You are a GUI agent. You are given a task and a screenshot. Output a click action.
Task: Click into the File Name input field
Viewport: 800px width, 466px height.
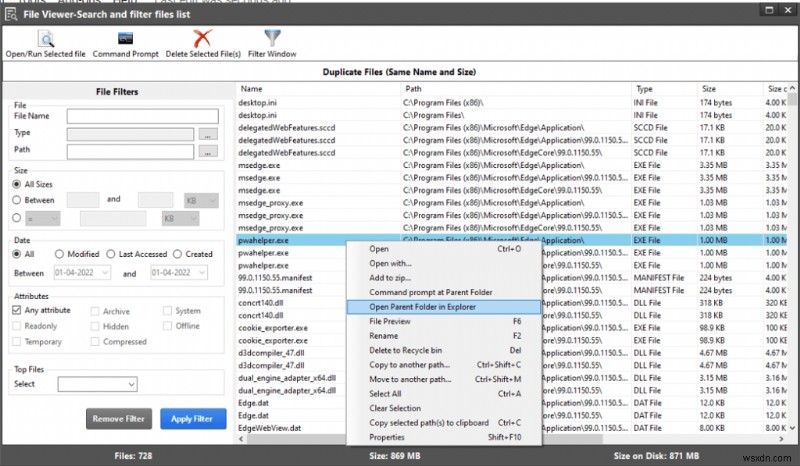pos(142,116)
